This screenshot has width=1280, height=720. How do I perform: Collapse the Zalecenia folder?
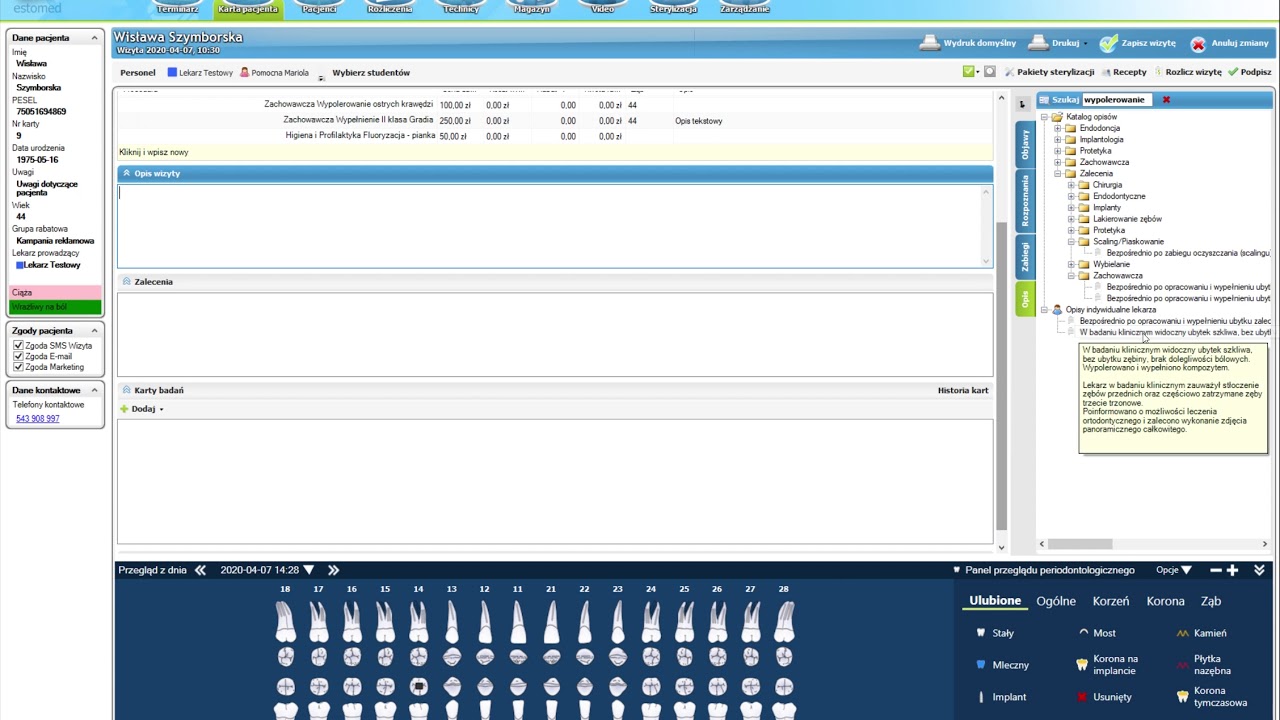coord(1057,174)
